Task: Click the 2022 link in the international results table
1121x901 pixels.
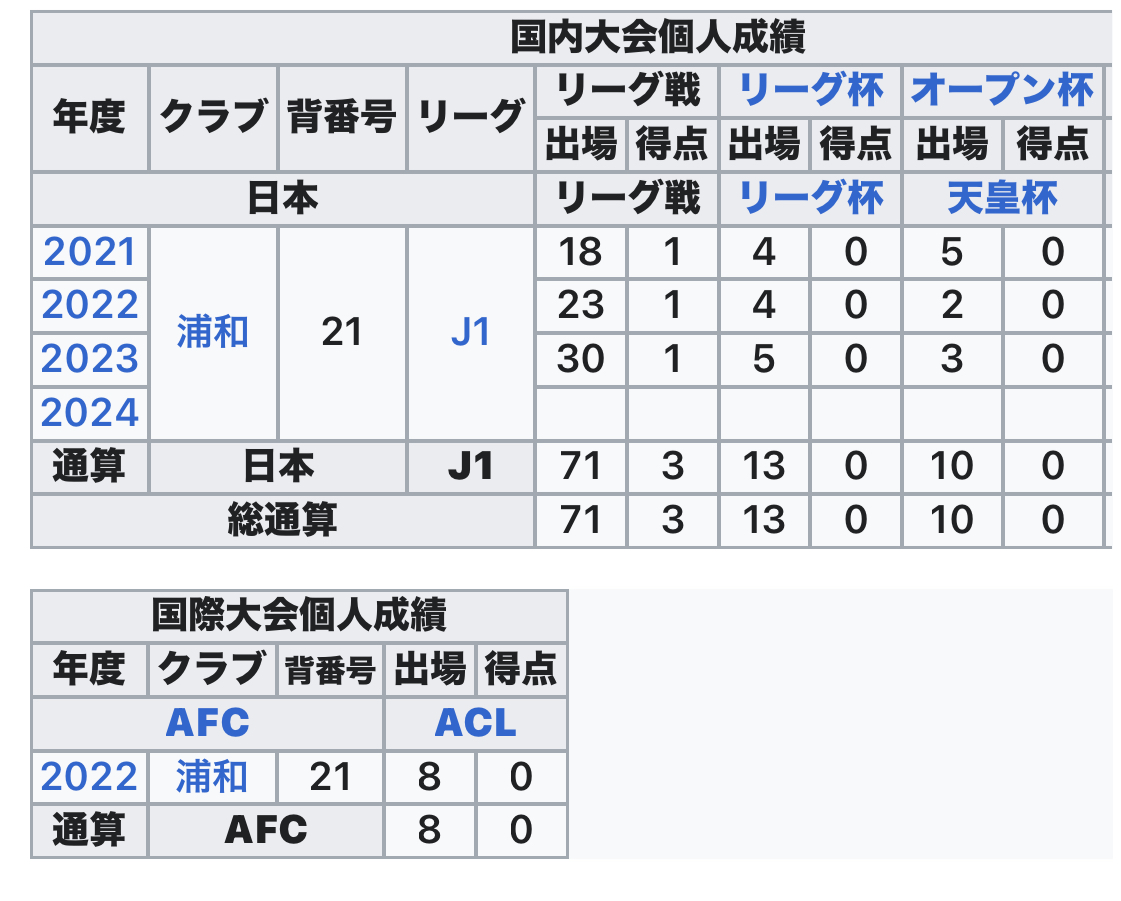Action: pos(89,777)
